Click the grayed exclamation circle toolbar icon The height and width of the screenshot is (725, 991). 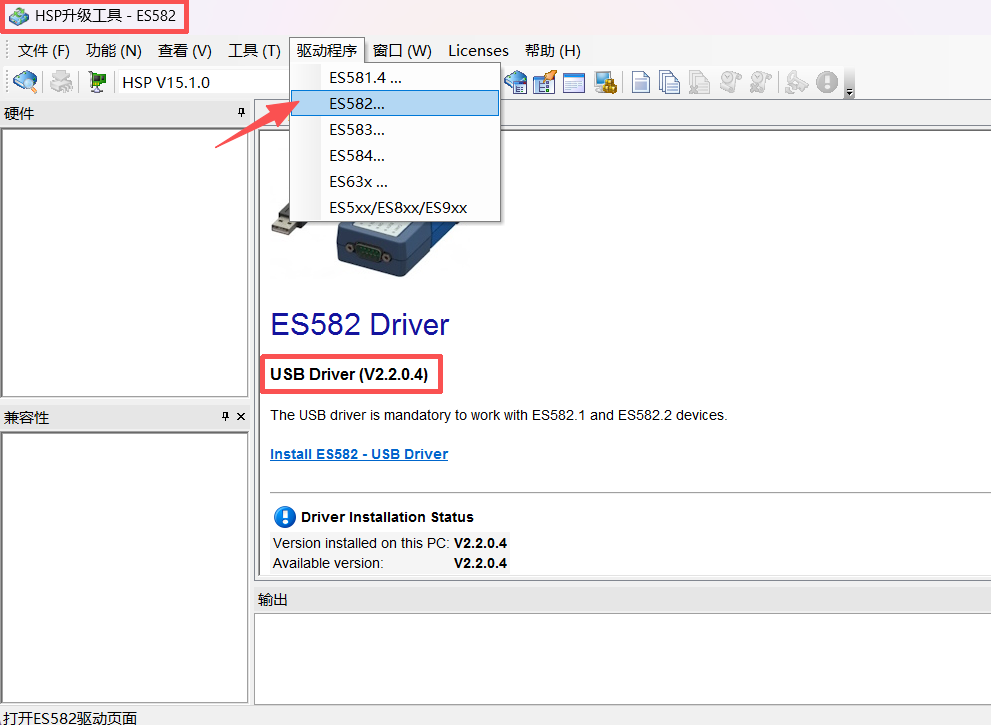pyautogui.click(x=827, y=82)
